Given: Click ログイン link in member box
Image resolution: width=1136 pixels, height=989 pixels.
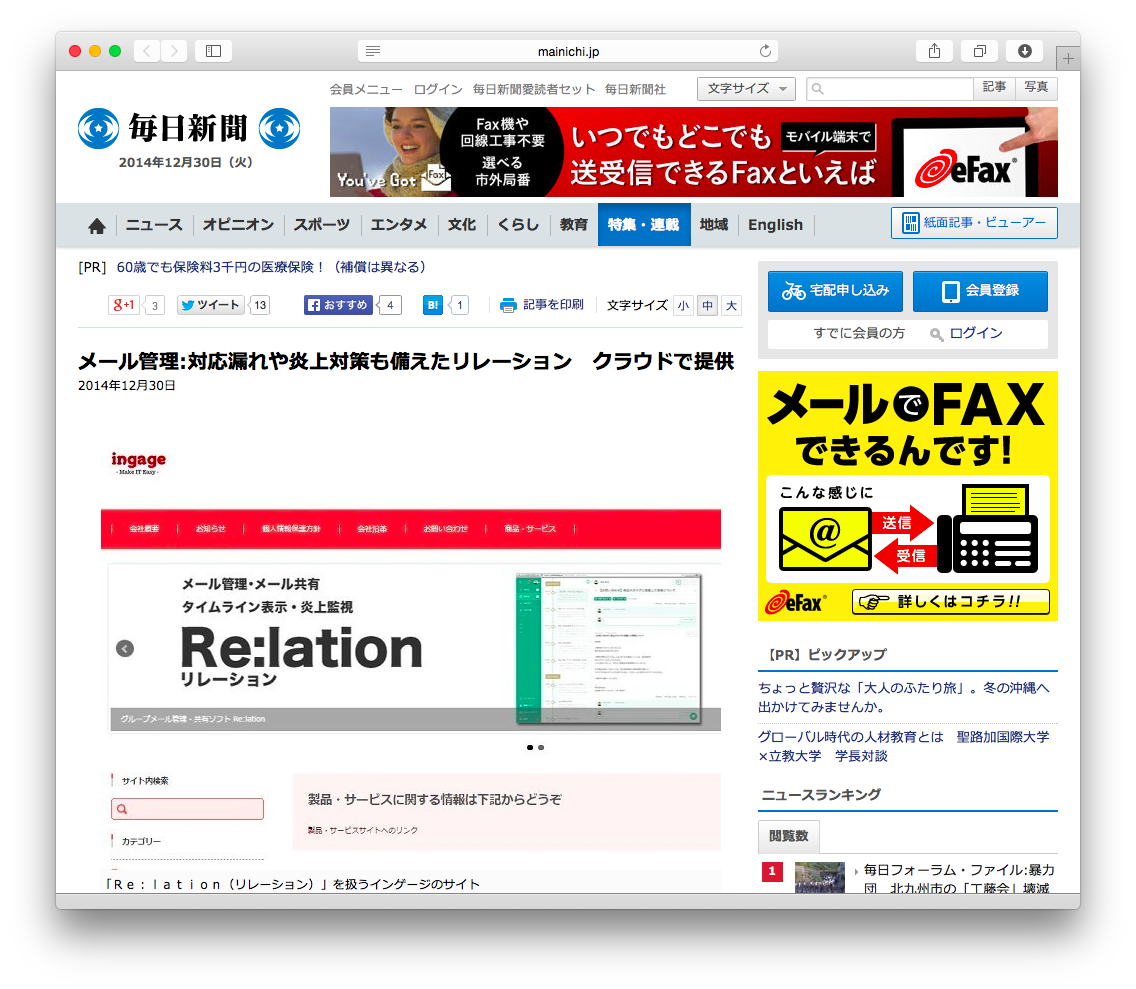Looking at the screenshot, I should coord(976,333).
